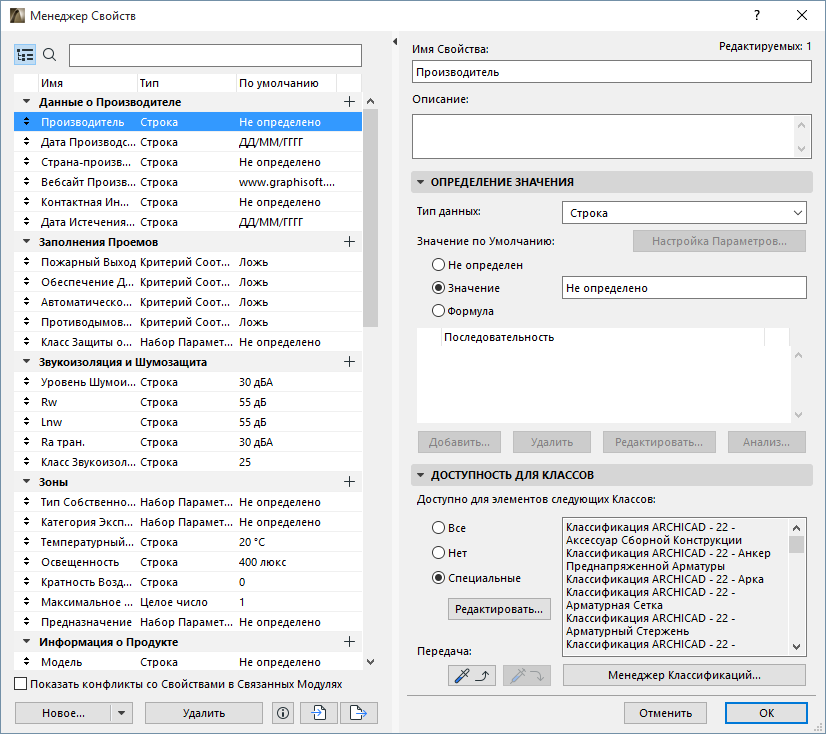Click the import properties icon
826x734 pixels.
click(319, 713)
